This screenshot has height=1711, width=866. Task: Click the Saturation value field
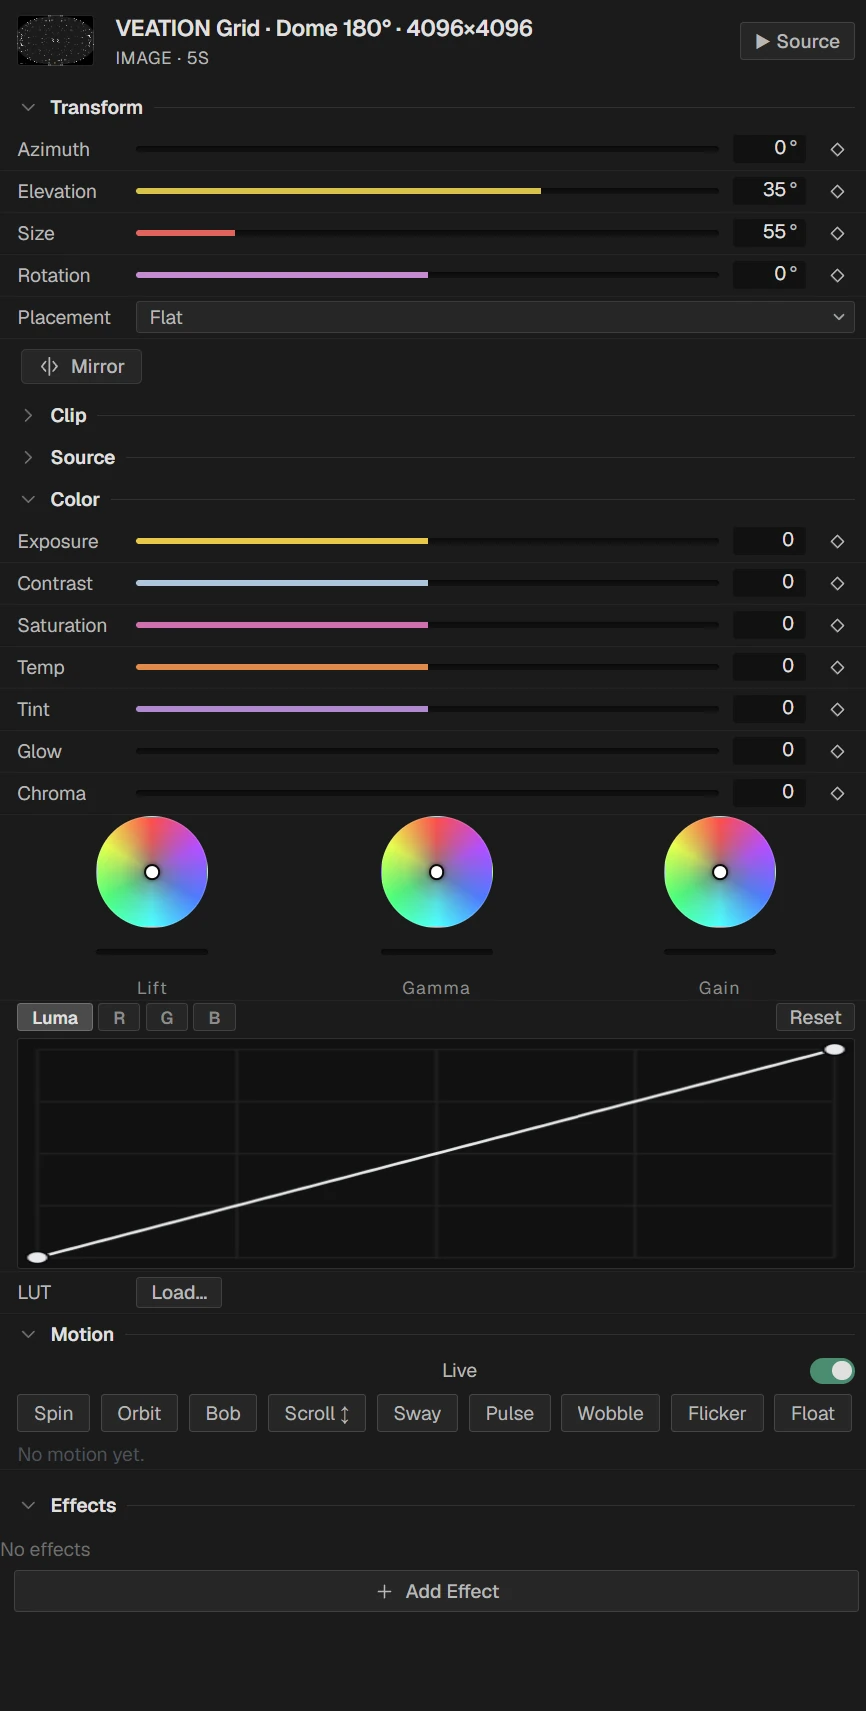pyautogui.click(x=770, y=625)
